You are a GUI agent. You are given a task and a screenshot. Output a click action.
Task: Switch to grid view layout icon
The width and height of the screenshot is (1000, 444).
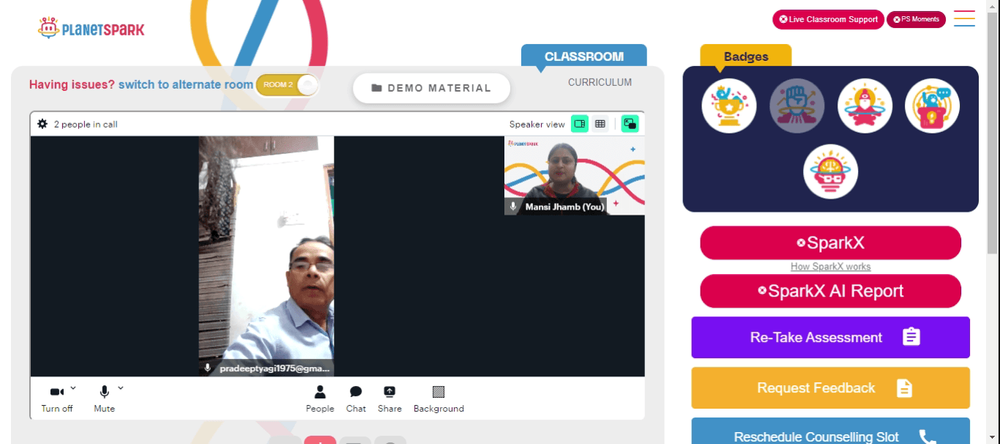[599, 124]
